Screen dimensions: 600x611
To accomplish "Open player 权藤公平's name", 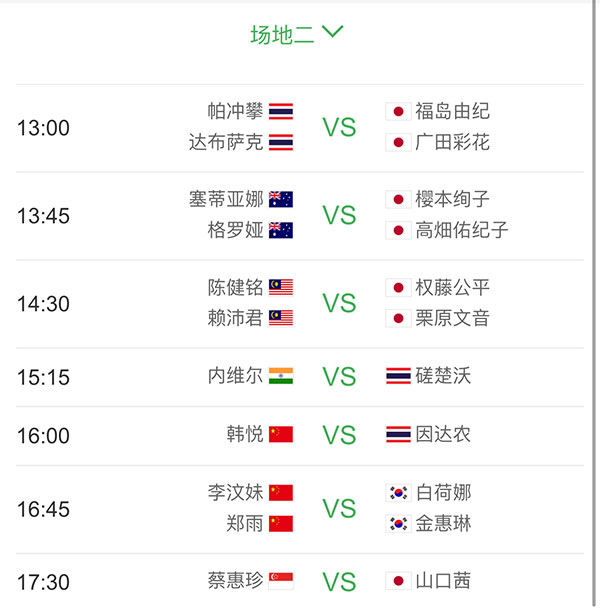I will (x=453, y=287).
